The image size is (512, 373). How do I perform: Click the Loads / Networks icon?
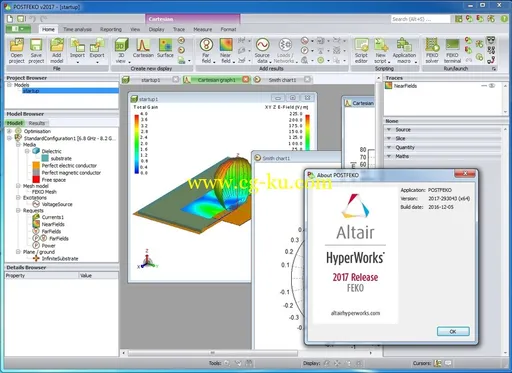[x=284, y=51]
